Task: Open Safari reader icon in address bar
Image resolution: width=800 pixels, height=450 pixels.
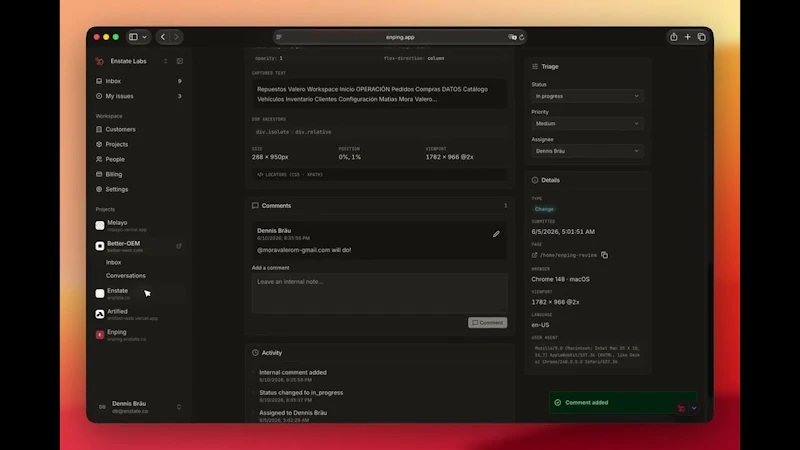Action: tap(279, 37)
